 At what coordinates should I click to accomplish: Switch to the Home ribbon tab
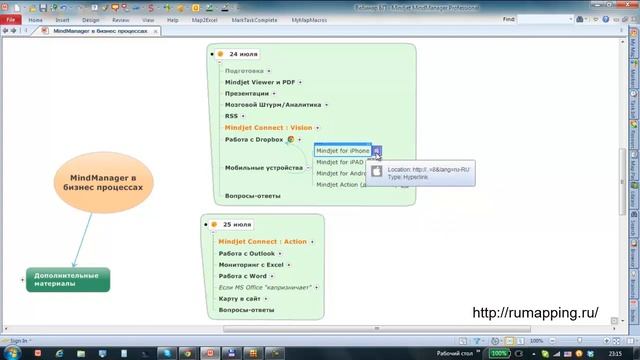tap(36, 20)
